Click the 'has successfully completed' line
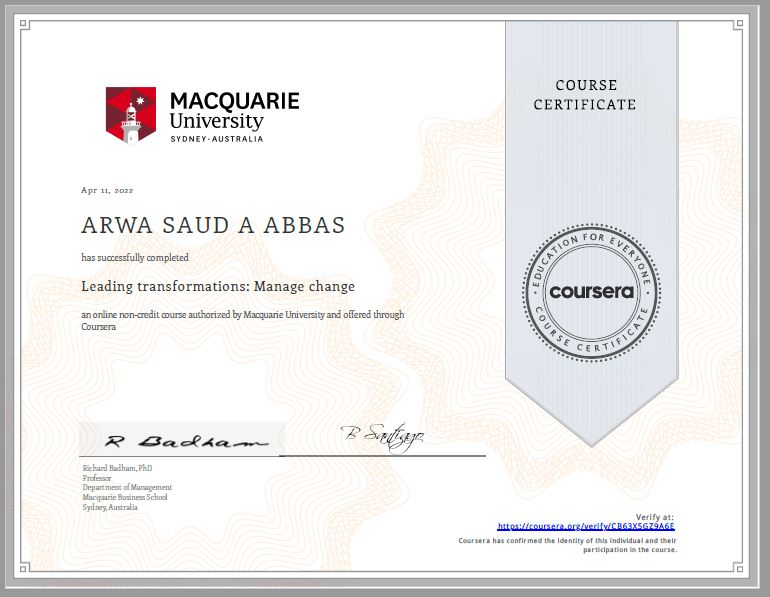The width and height of the screenshot is (770, 597). point(135,258)
